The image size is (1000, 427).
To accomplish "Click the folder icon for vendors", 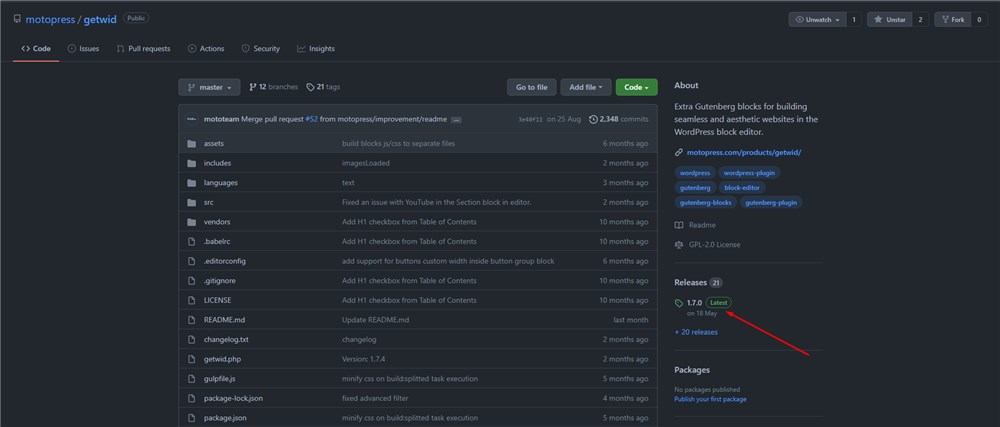I will tap(191, 222).
